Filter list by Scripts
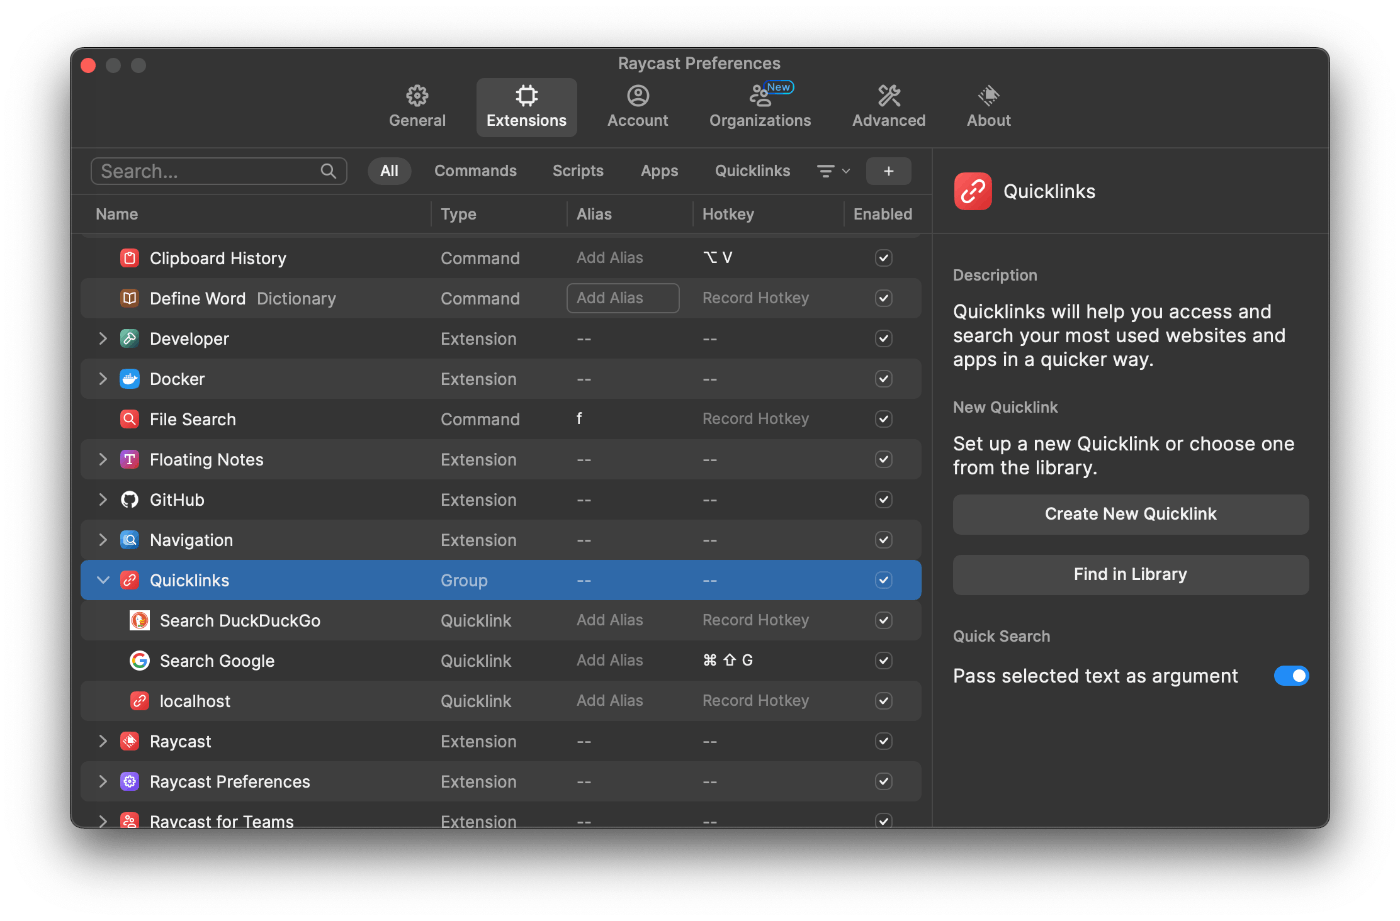 (578, 171)
